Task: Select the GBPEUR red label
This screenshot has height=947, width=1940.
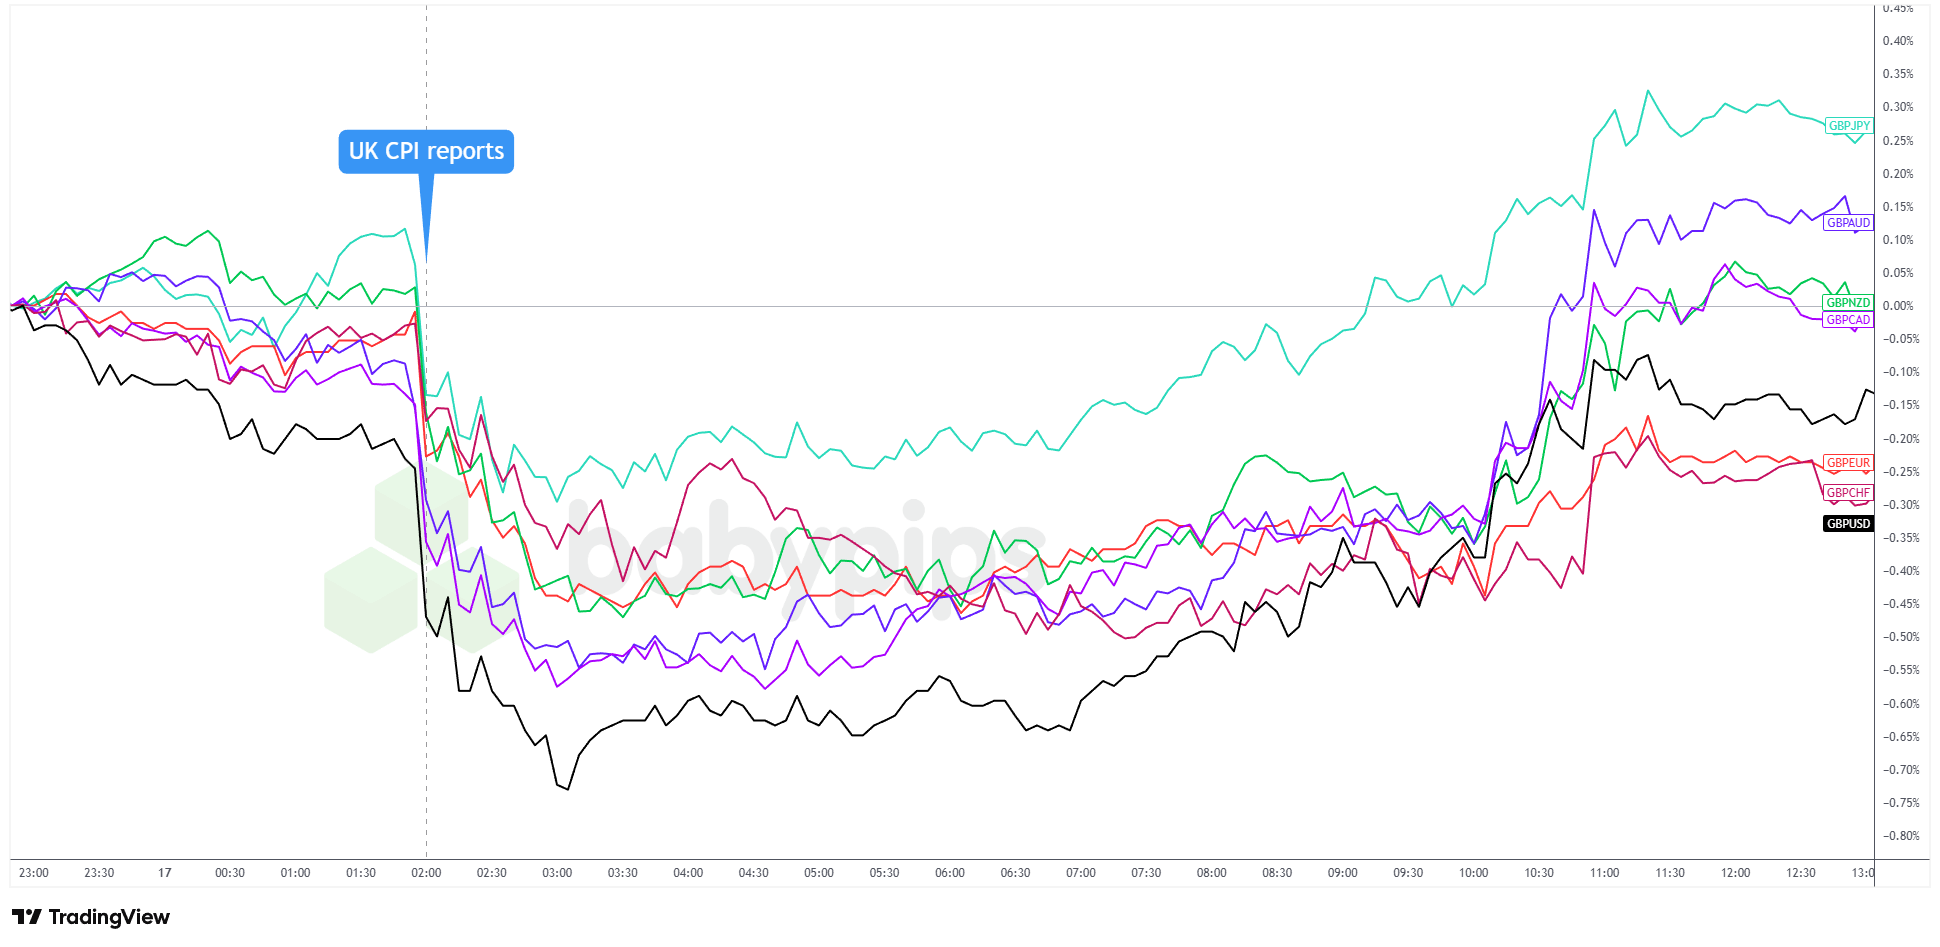Action: click(x=1848, y=463)
